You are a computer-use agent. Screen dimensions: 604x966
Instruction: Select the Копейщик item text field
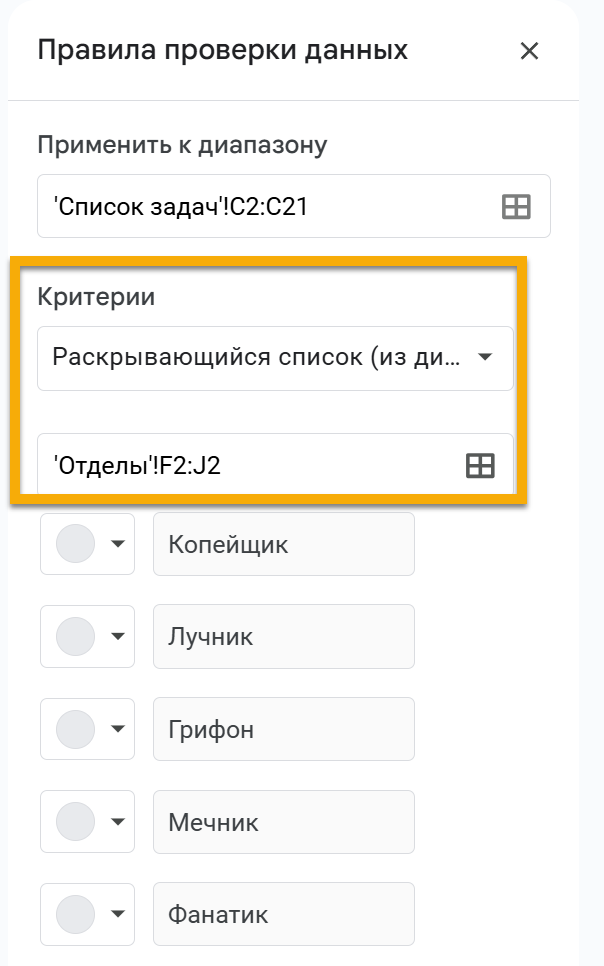[284, 544]
